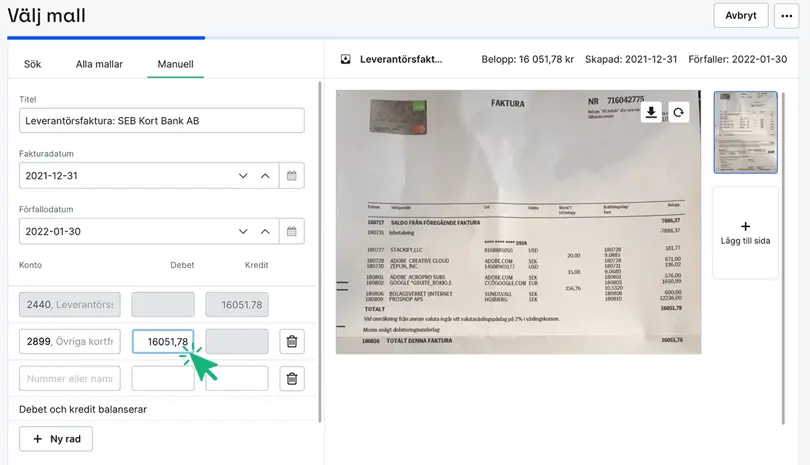Image resolution: width=810 pixels, height=465 pixels.
Task: Click the debit field showing 16051,78
Action: coord(163,342)
